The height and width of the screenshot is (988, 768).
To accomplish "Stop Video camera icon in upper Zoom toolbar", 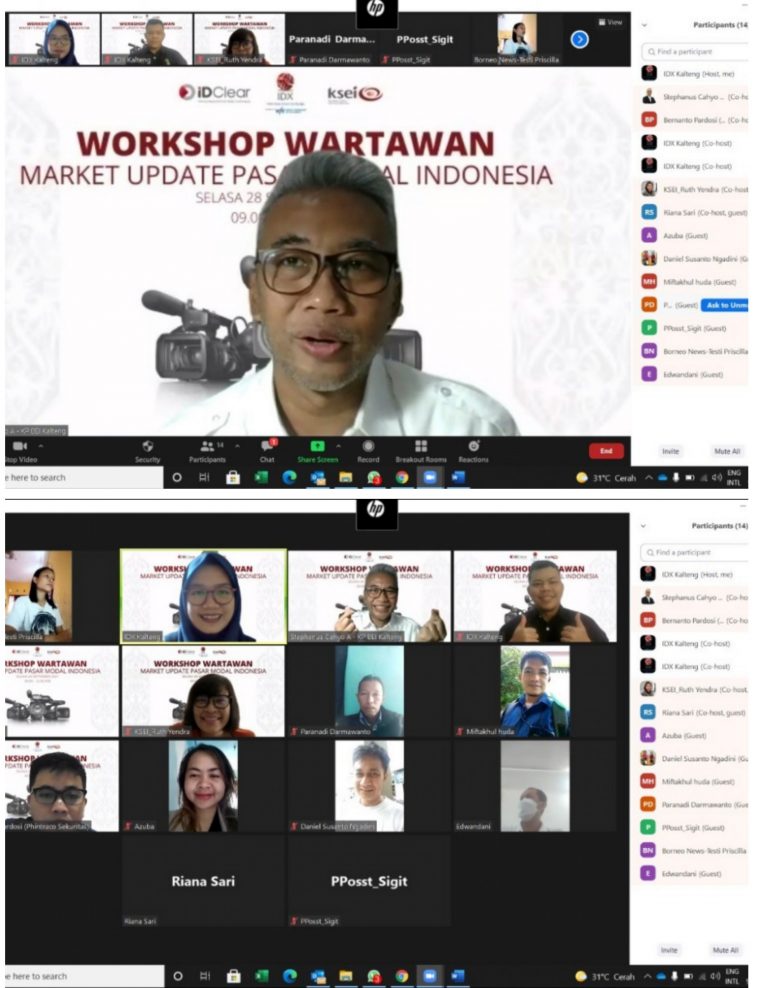I will point(19,446).
